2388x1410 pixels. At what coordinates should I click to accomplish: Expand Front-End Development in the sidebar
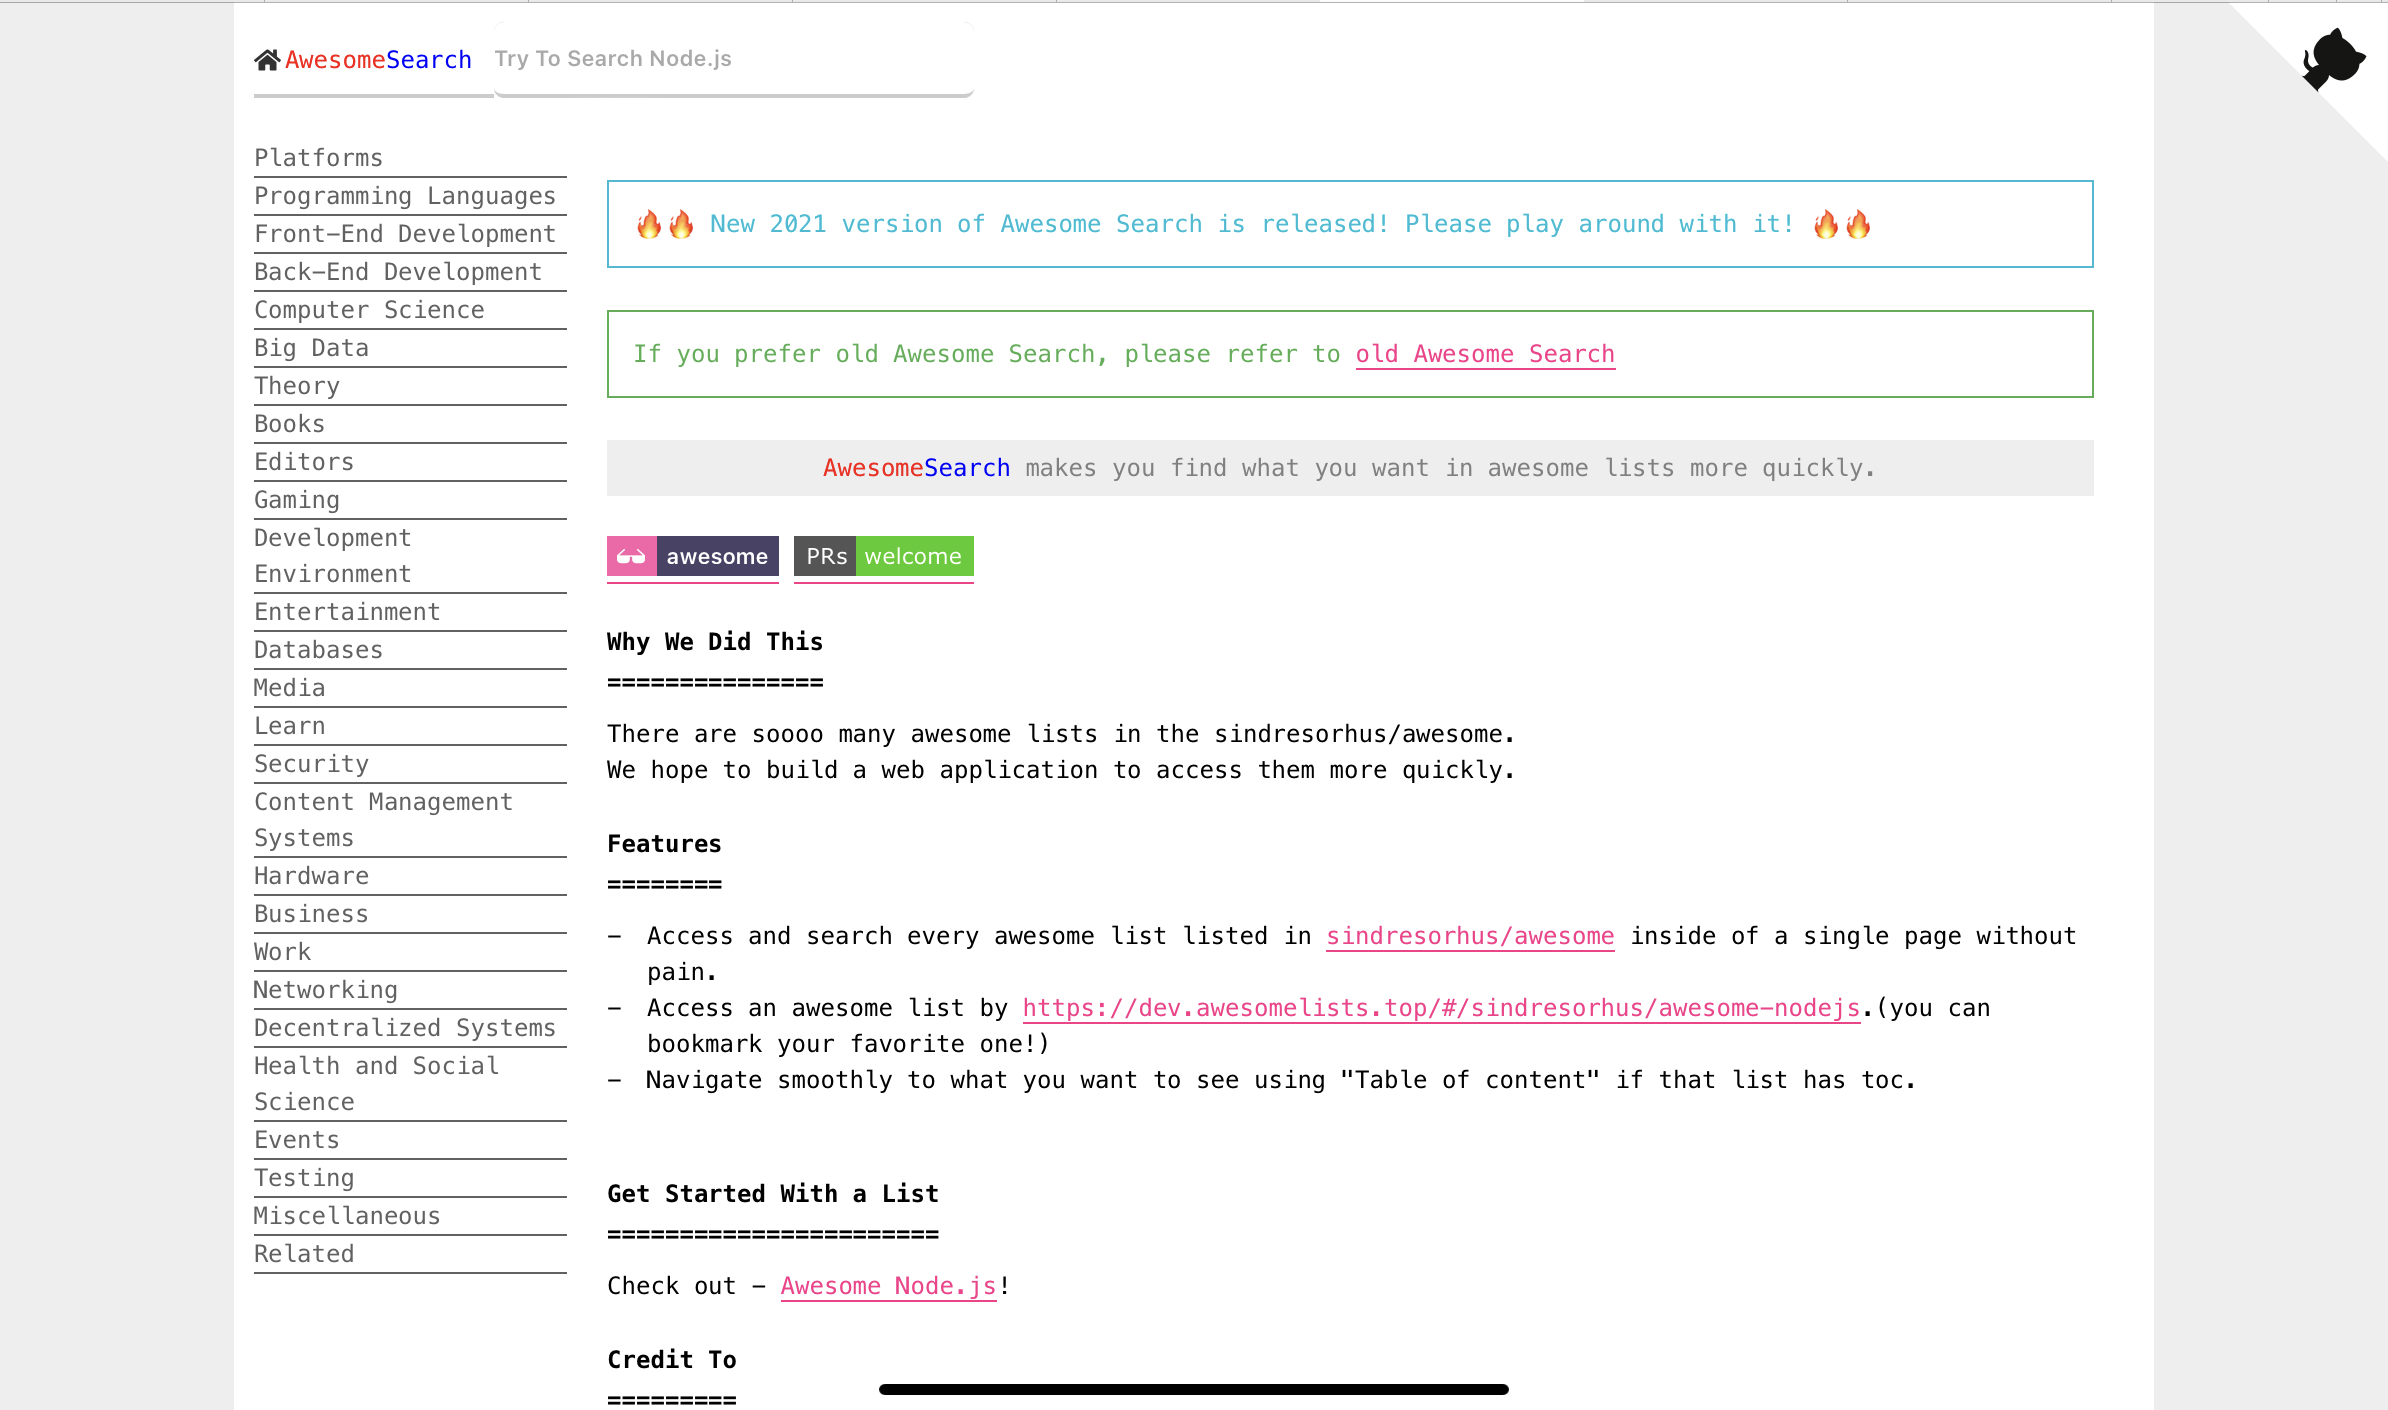pos(404,234)
